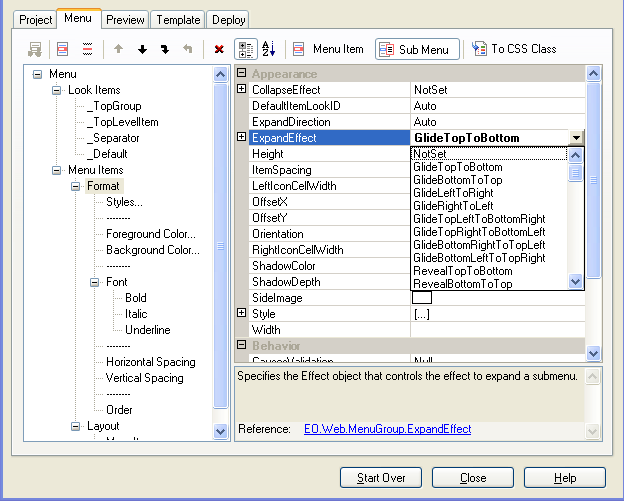The width and height of the screenshot is (624, 501).
Task: Select the Bold tree item
Action: click(x=136, y=298)
